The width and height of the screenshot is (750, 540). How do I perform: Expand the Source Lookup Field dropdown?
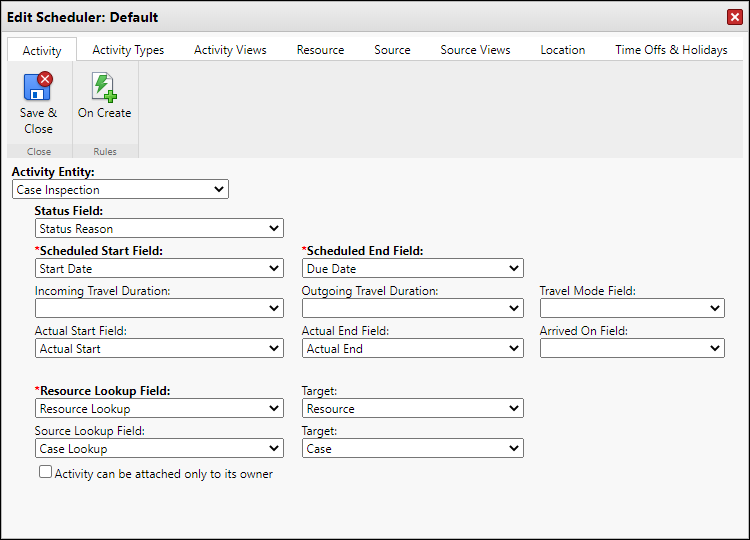159,448
